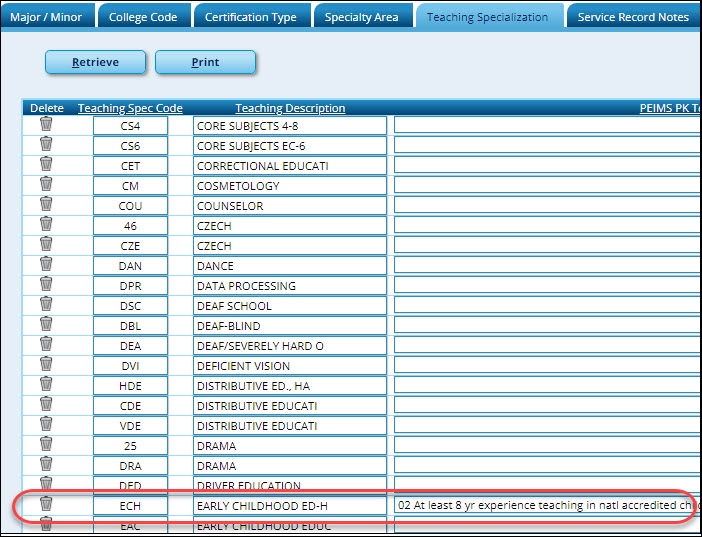Click the Retrieve button

(x=95, y=62)
